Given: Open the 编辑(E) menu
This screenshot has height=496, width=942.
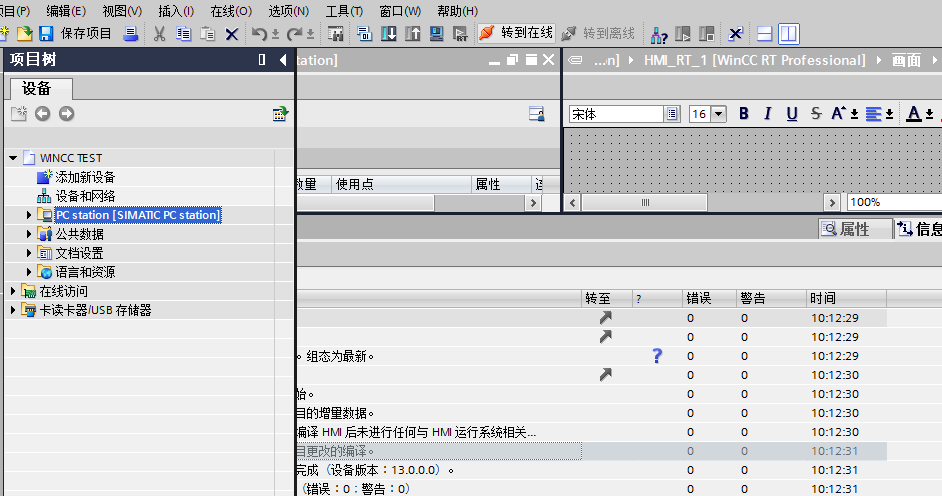Looking at the screenshot, I should [x=66, y=11].
